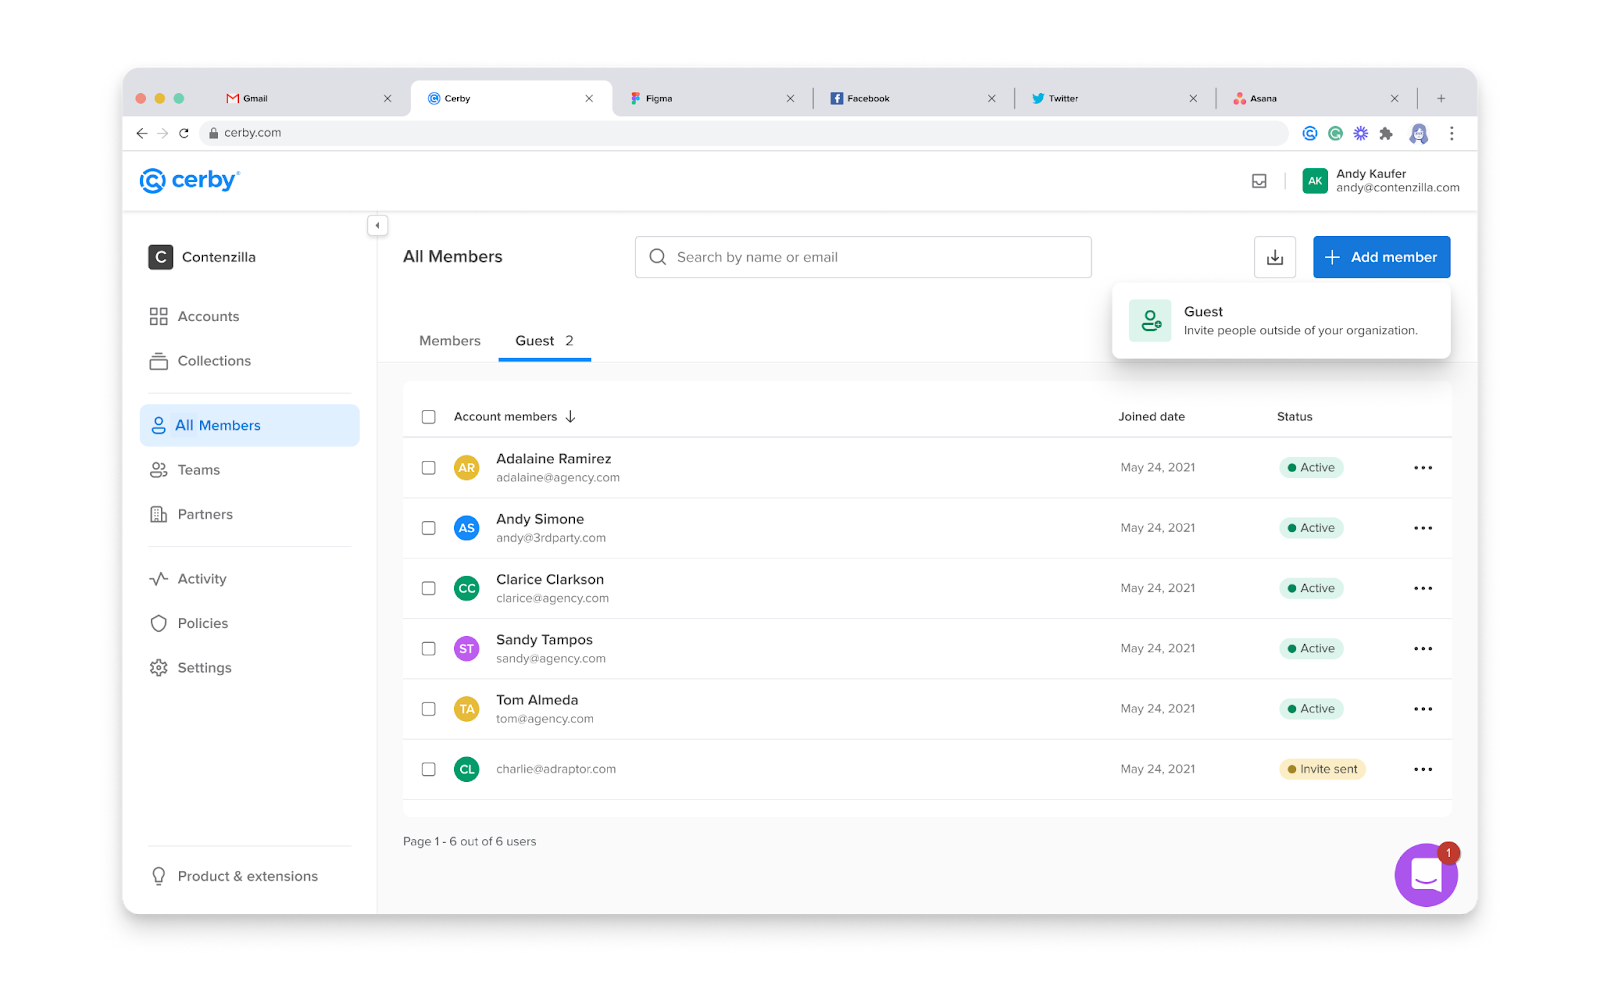The image size is (1600, 982).
Task: Open the browser three-dot menu
Action: click(1451, 133)
